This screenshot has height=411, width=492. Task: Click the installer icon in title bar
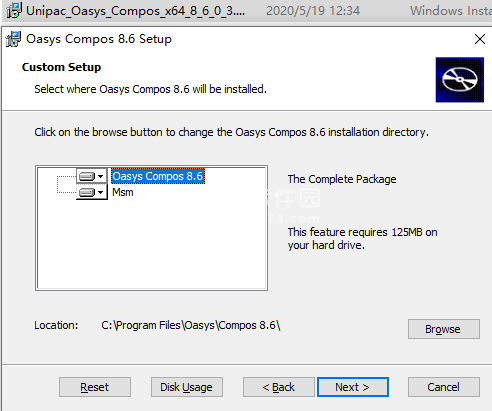click(14, 39)
